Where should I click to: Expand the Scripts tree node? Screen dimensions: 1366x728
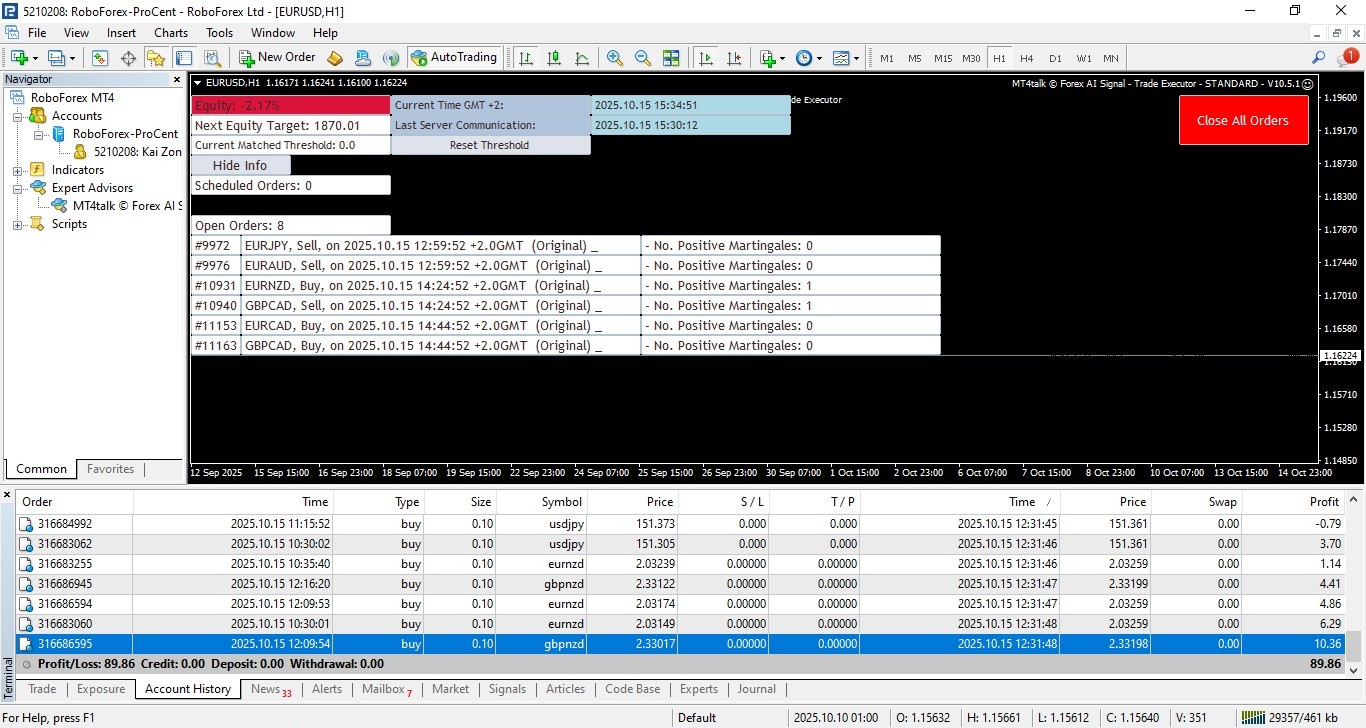18,224
